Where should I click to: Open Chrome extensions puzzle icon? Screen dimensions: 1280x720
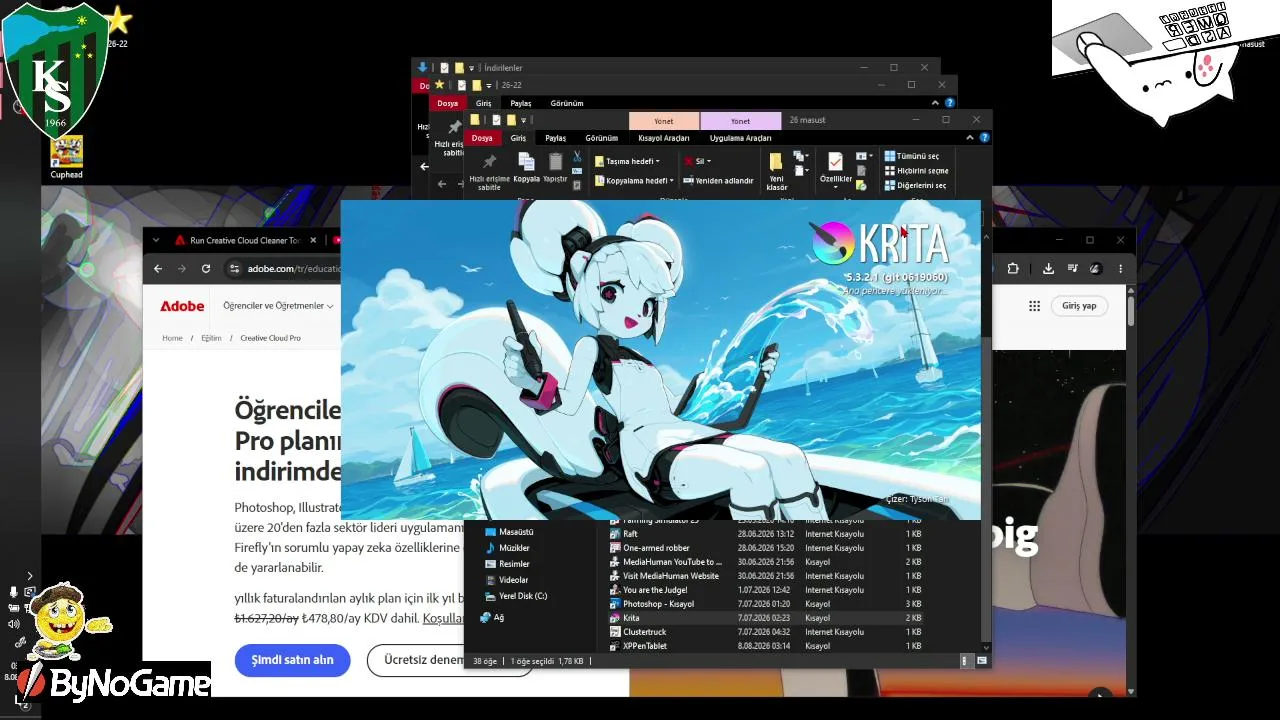click(x=1013, y=268)
